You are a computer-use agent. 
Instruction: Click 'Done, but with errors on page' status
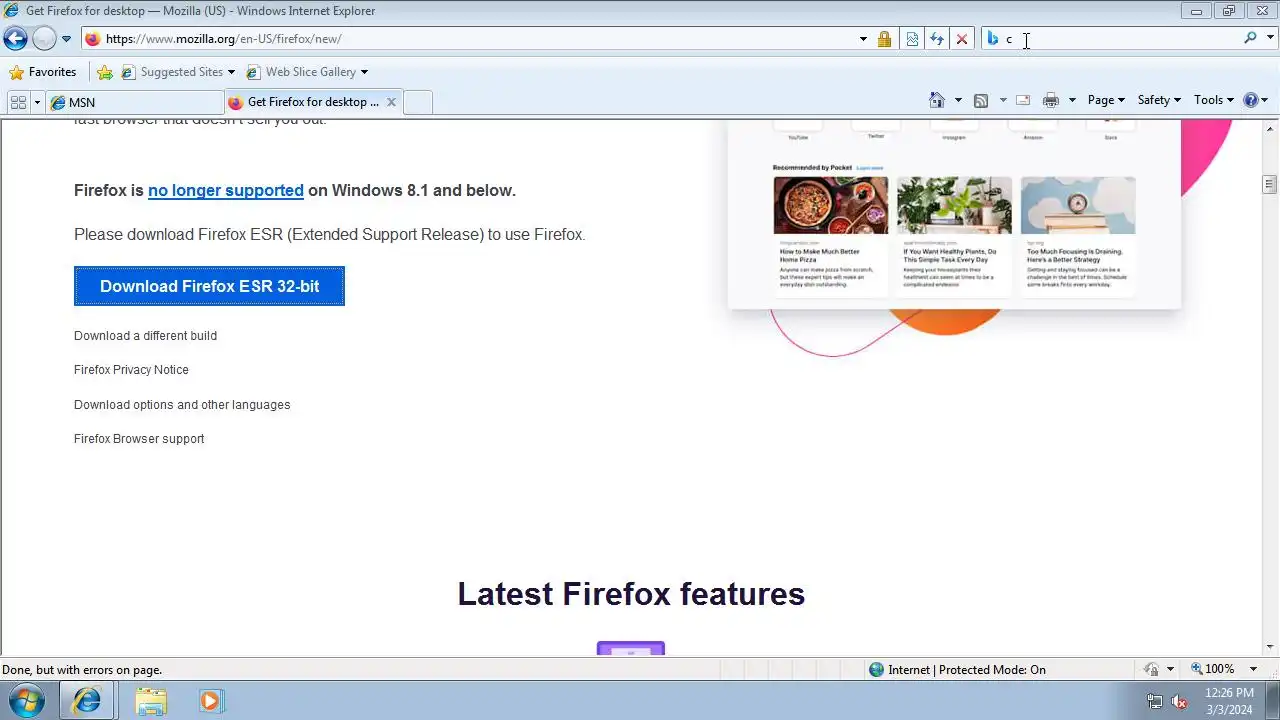pos(82,670)
